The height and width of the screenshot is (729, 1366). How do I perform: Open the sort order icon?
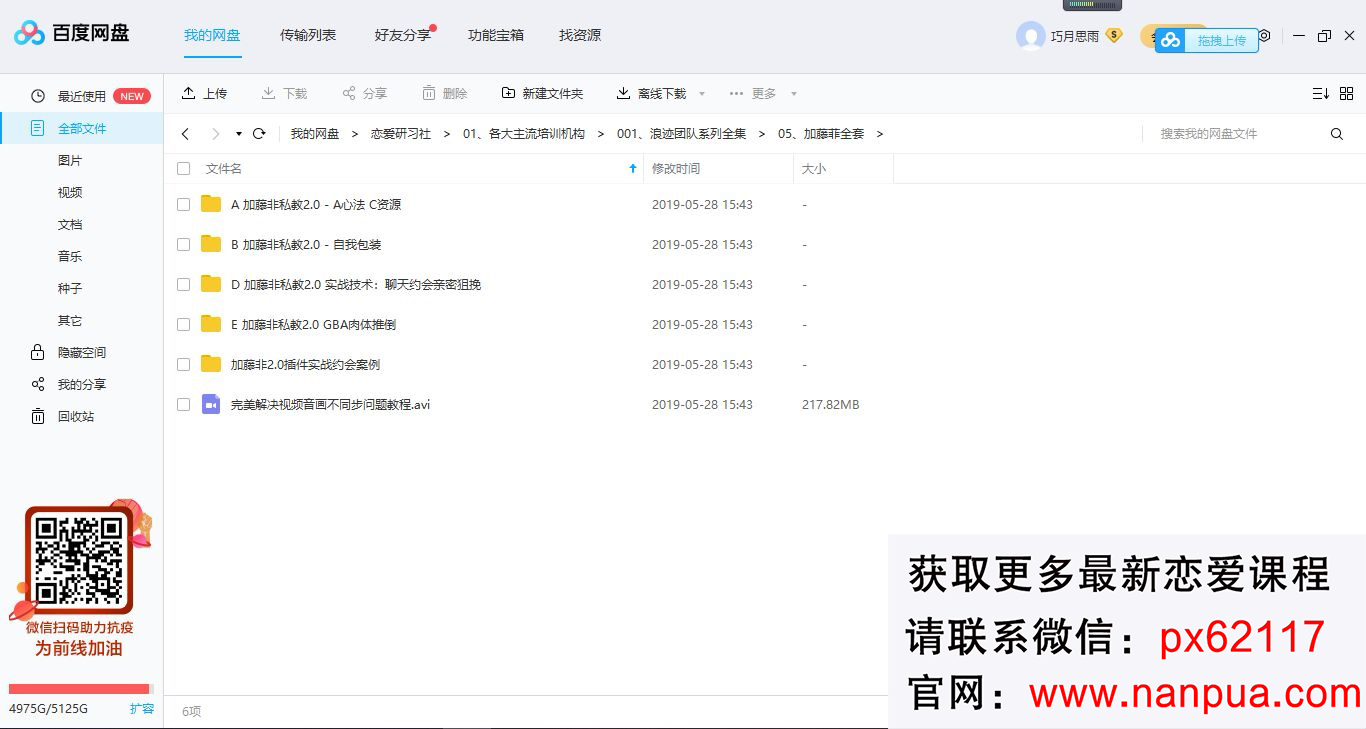pos(1320,93)
